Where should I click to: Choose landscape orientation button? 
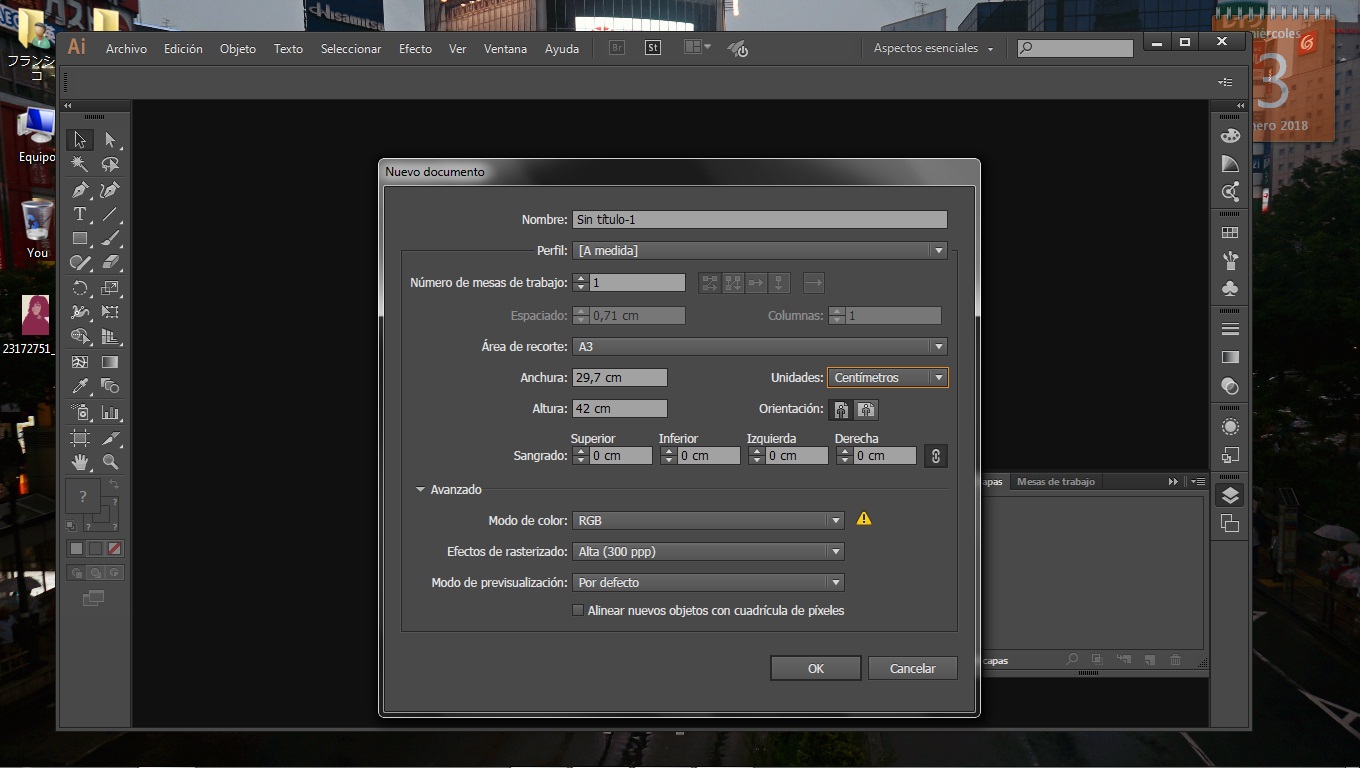coord(866,409)
